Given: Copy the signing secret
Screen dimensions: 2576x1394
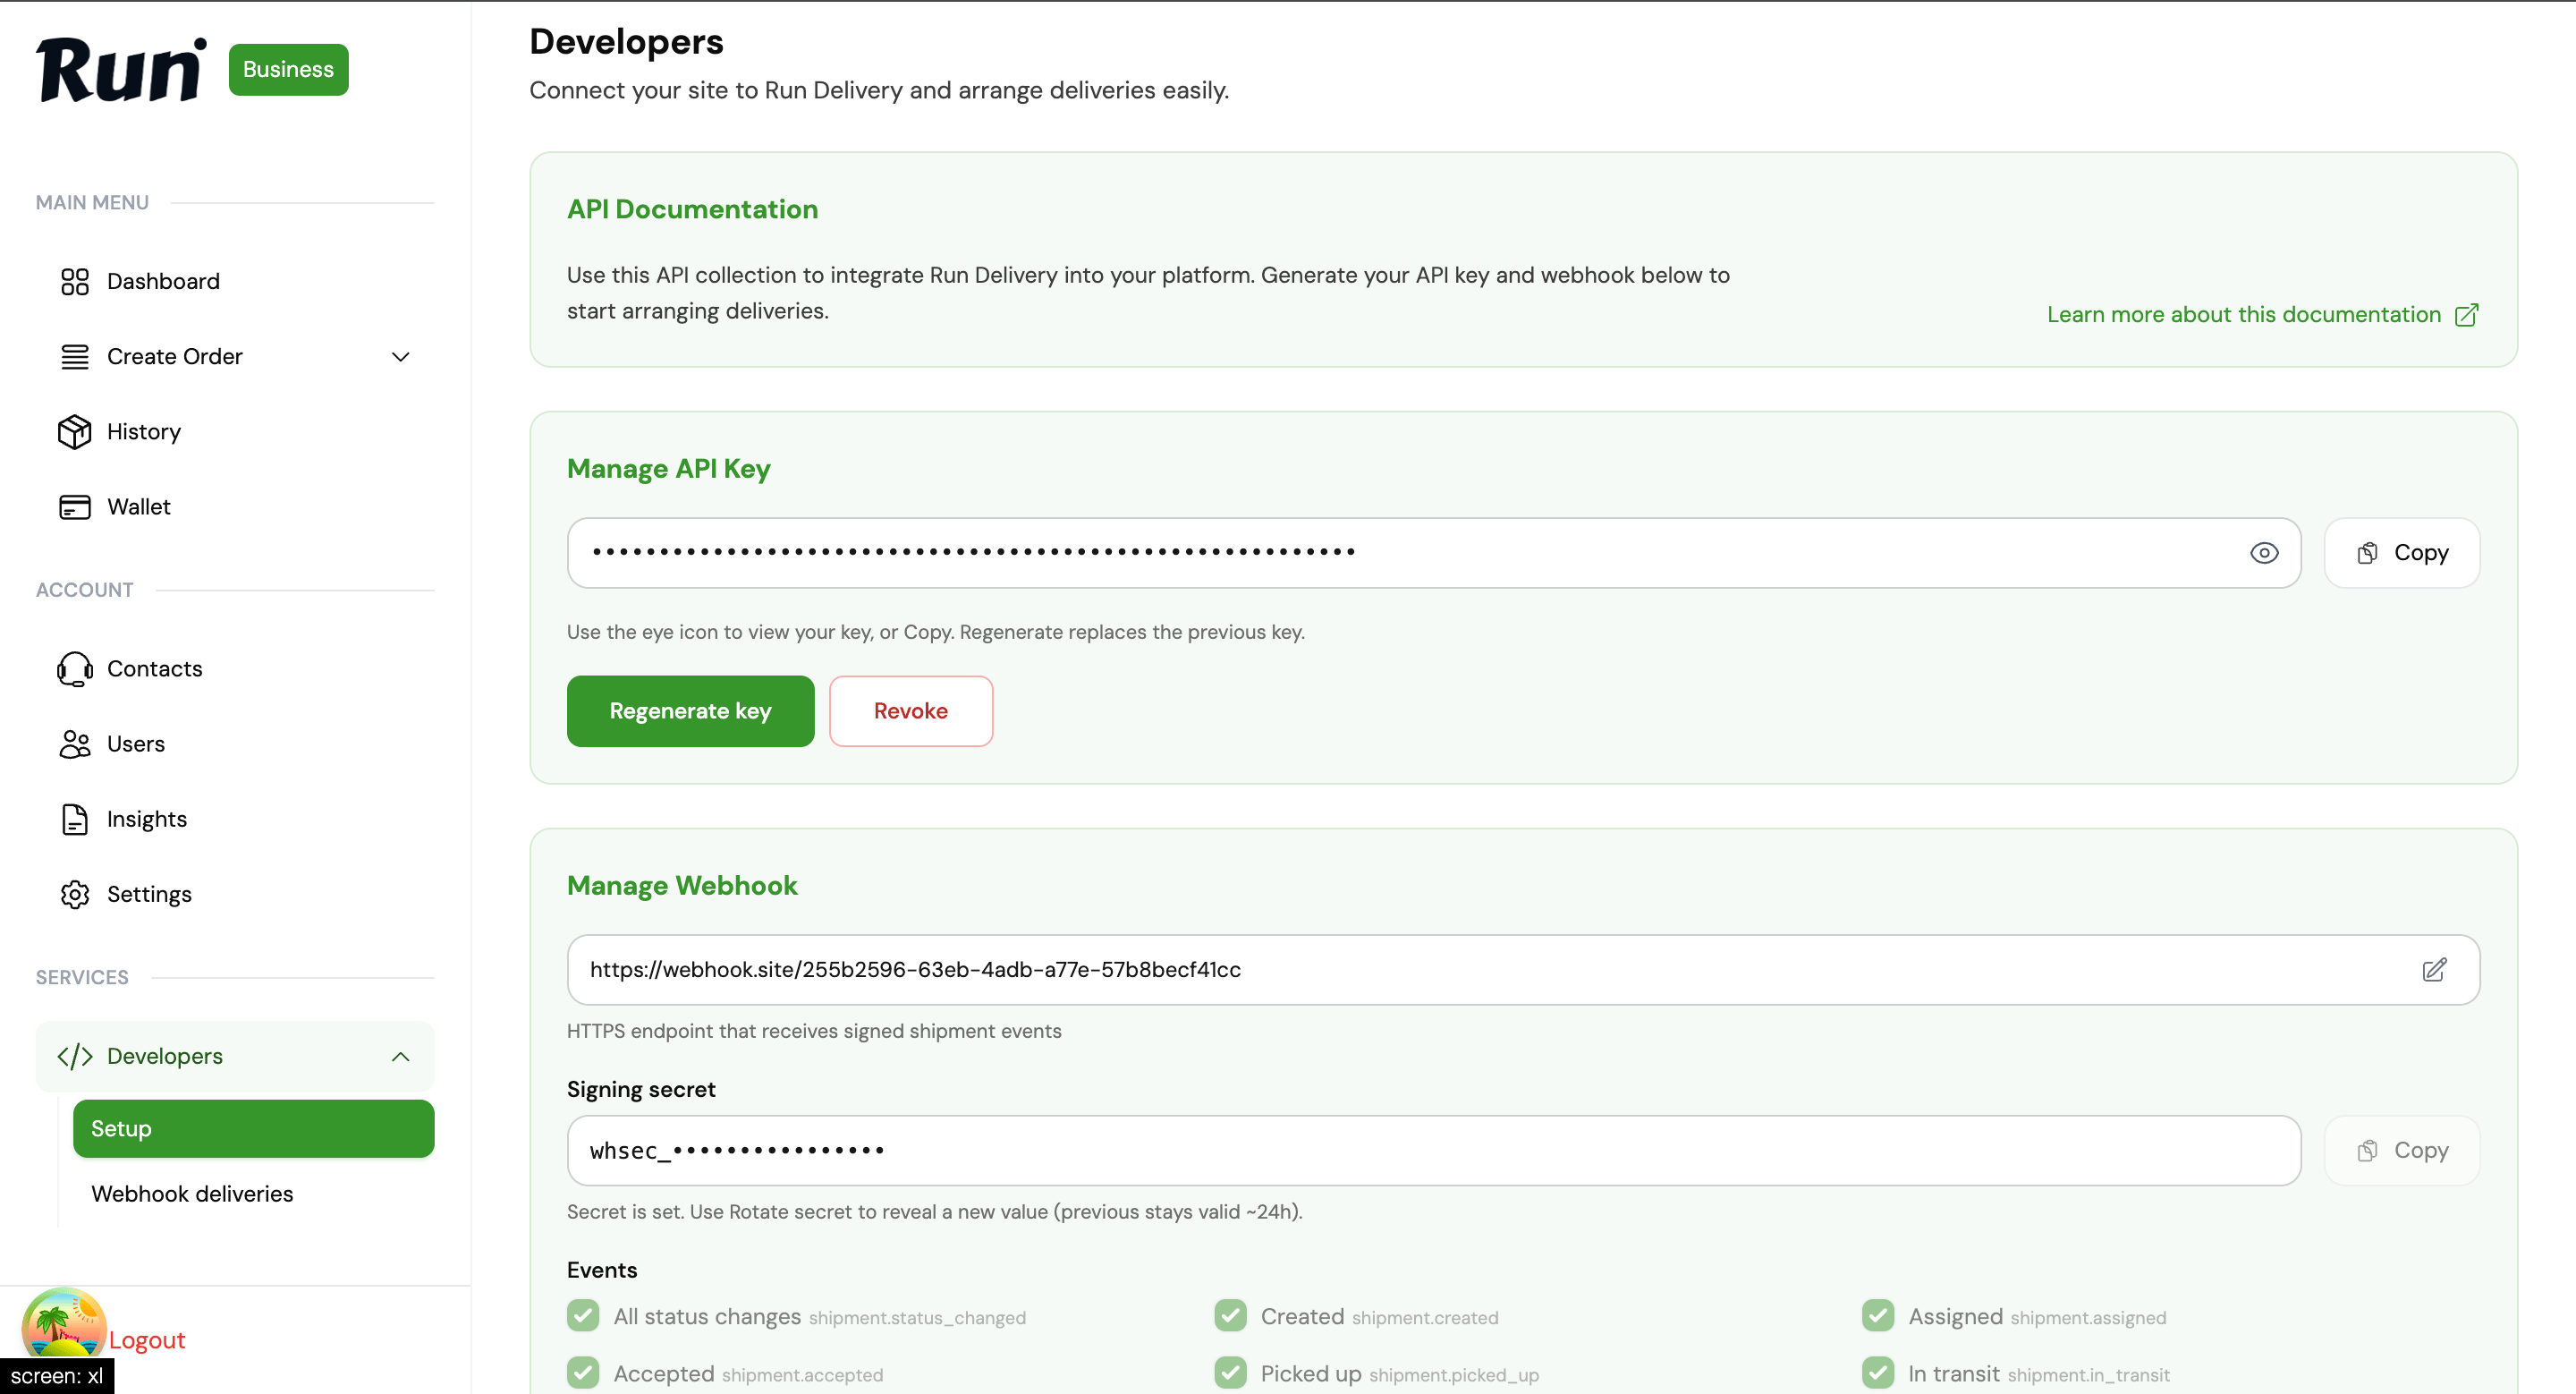Looking at the screenshot, I should tap(2402, 1151).
